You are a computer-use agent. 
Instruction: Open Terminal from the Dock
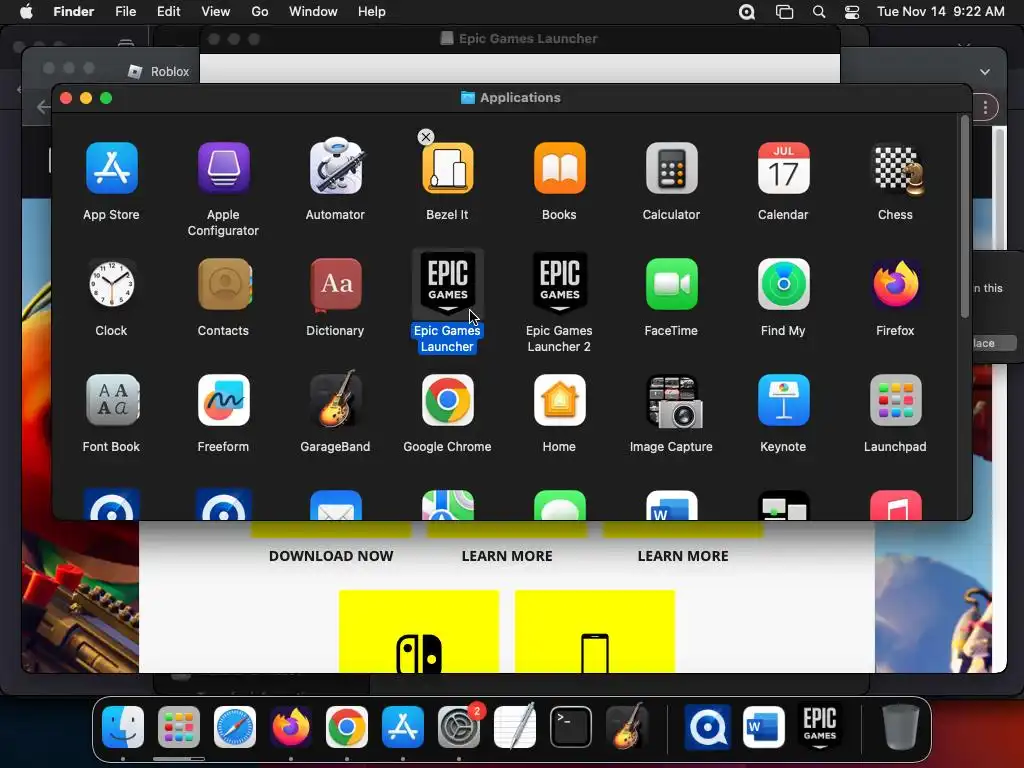click(x=571, y=727)
